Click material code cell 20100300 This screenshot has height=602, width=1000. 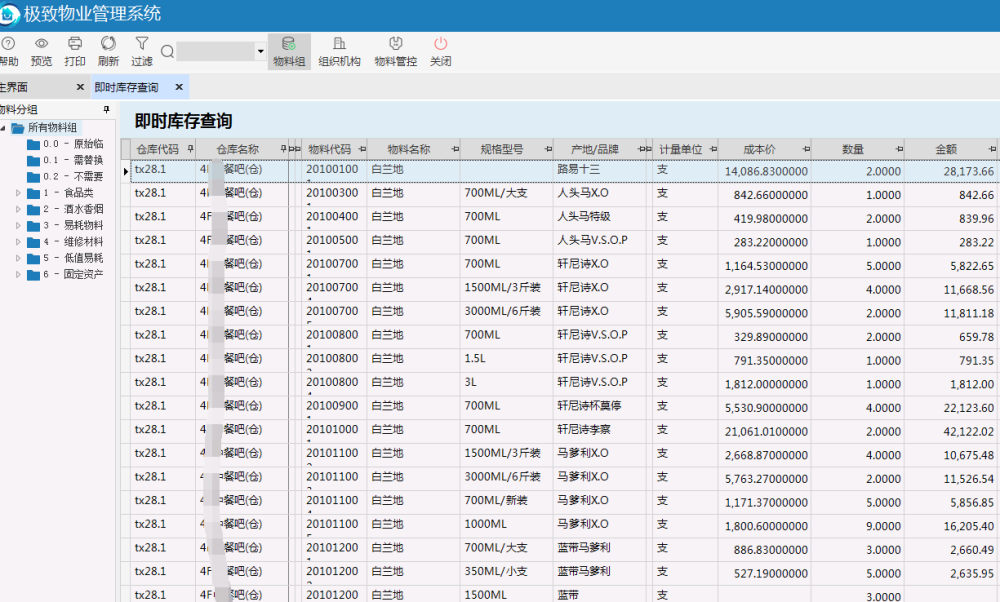coord(332,193)
